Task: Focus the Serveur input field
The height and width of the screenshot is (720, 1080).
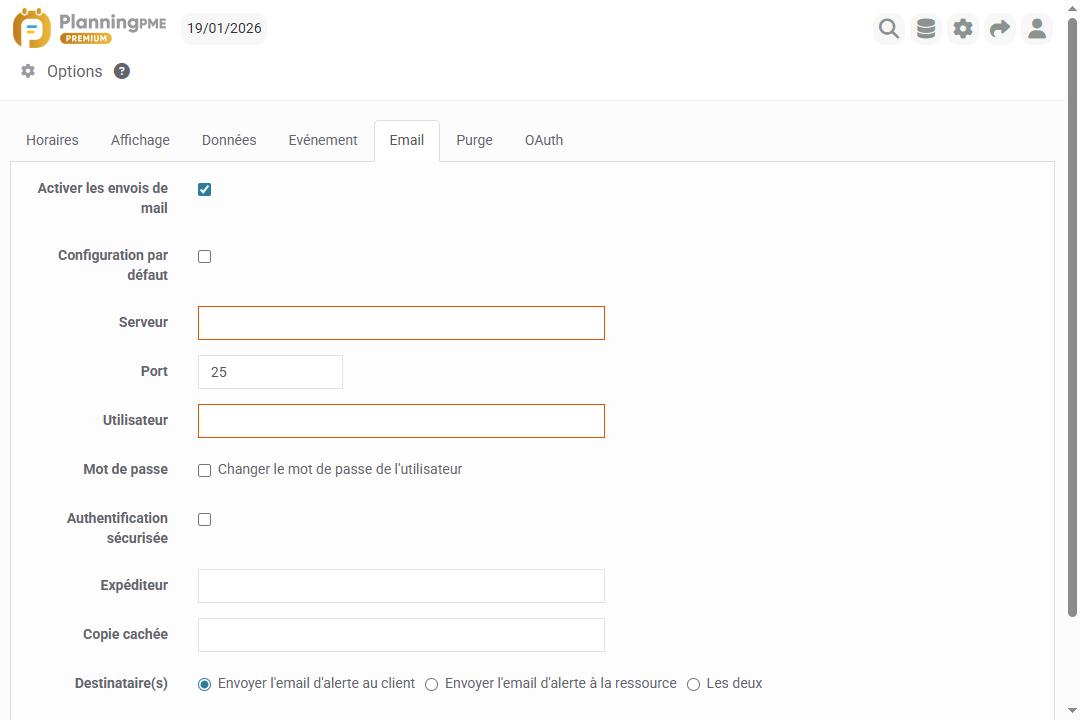Action: (402, 323)
